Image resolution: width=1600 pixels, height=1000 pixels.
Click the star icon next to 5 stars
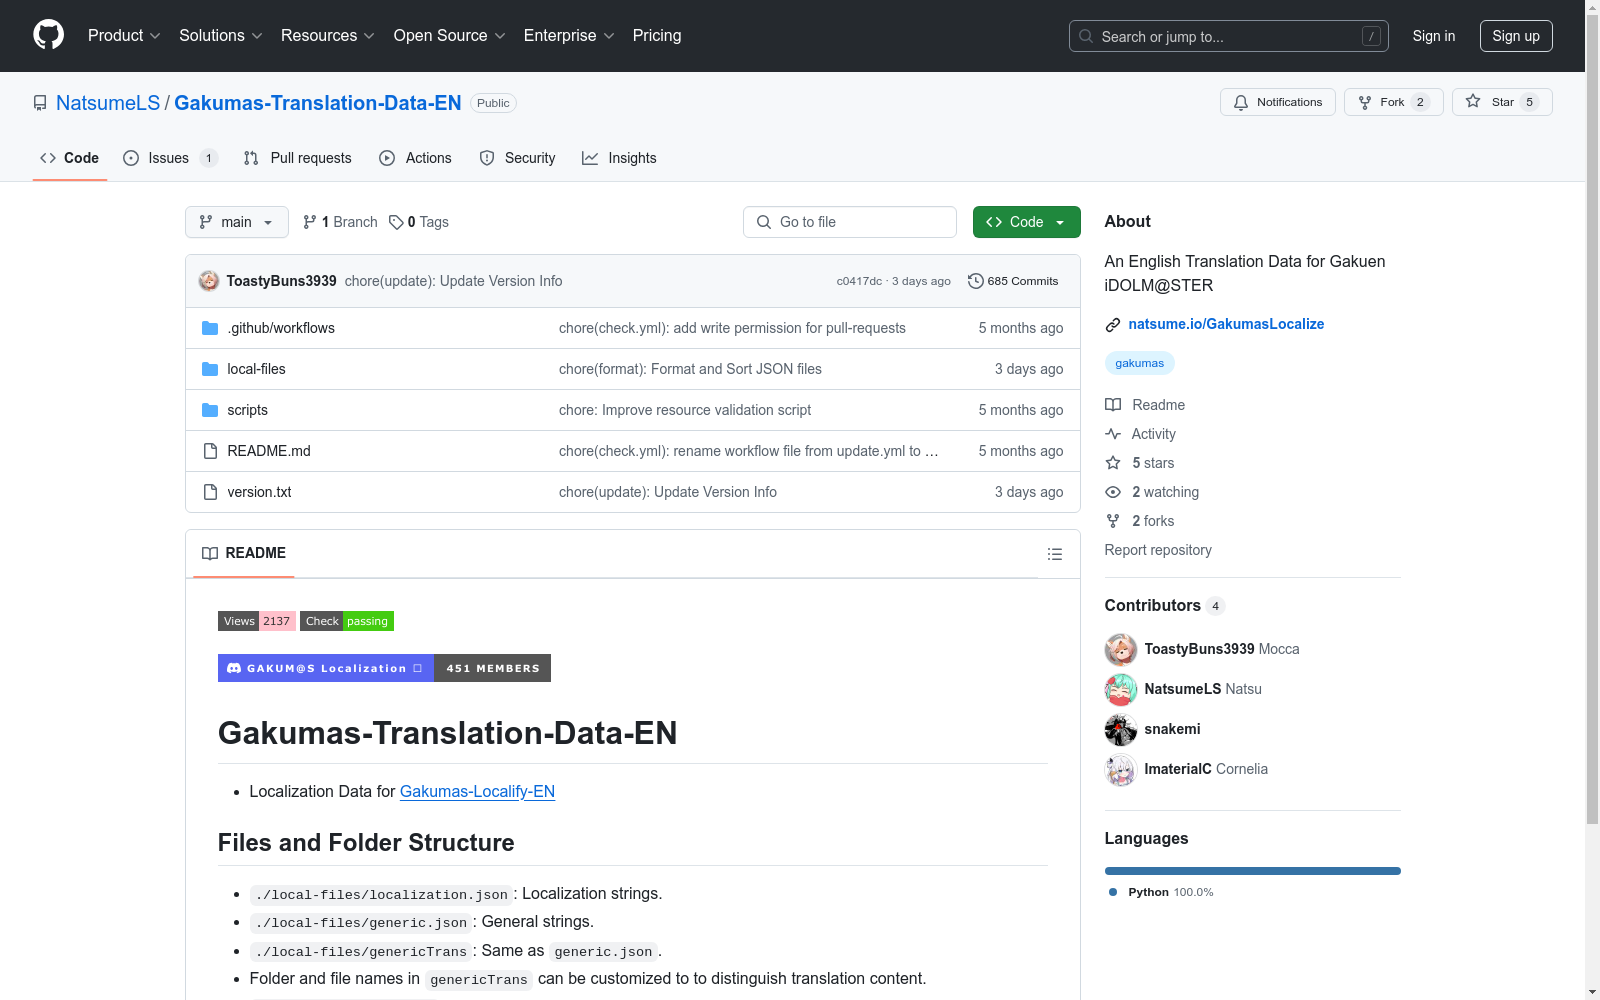click(x=1113, y=463)
